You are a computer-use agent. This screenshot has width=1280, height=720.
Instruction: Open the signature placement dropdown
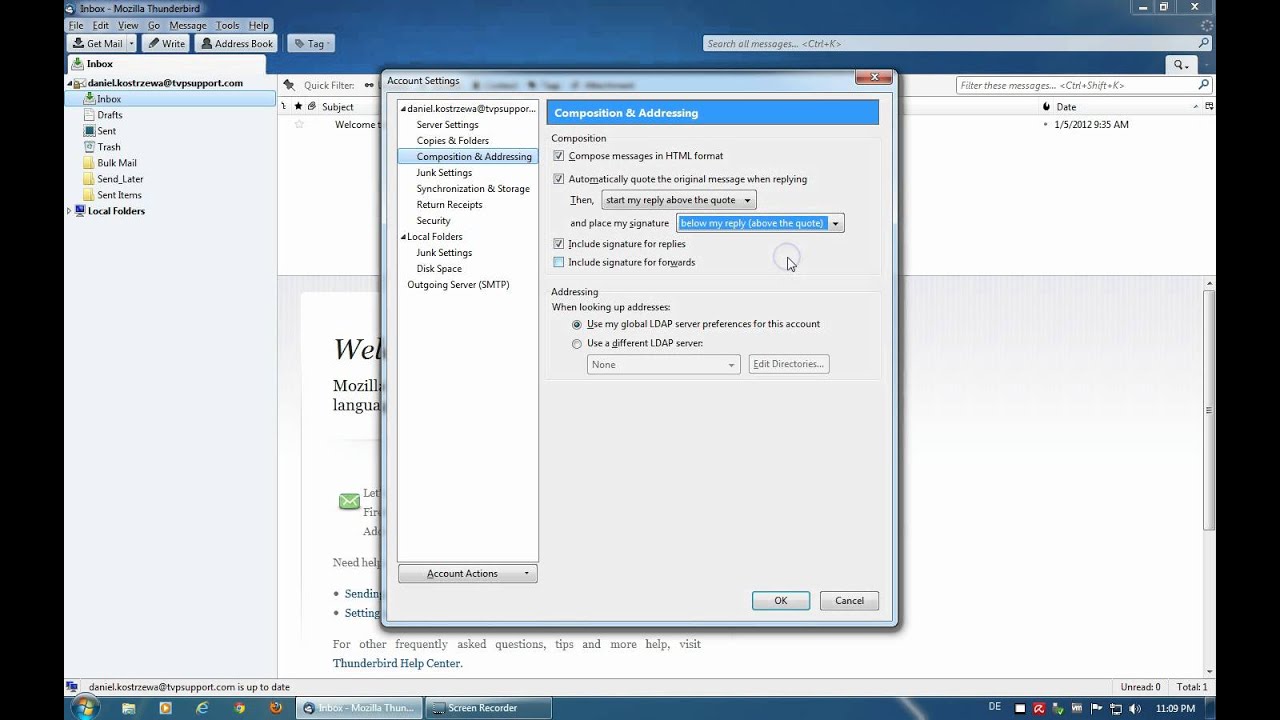[x=760, y=223]
